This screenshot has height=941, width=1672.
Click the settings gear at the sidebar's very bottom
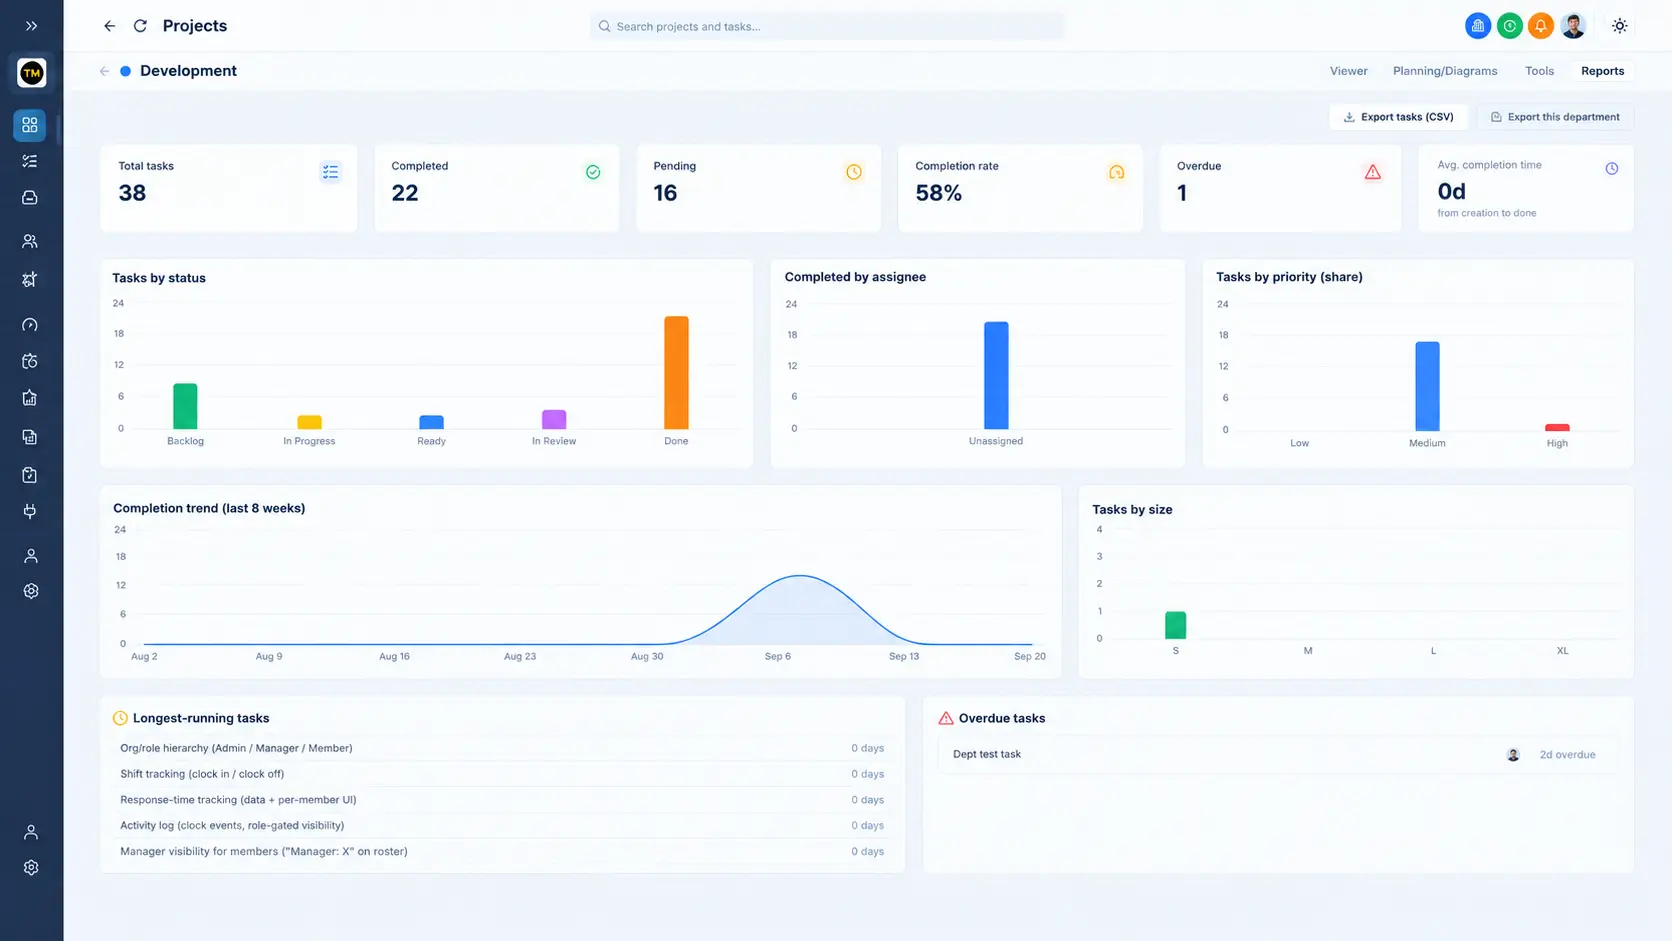point(31,868)
